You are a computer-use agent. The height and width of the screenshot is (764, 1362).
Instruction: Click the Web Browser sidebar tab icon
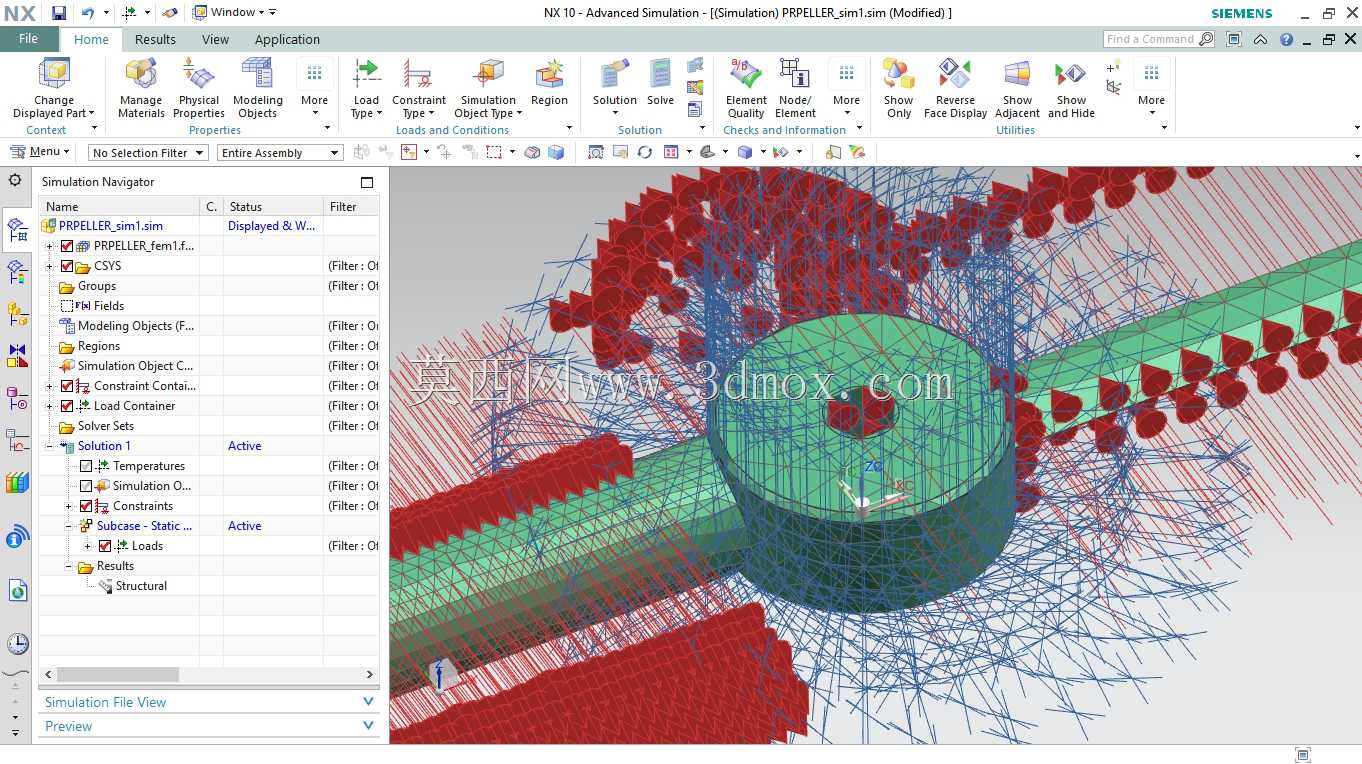17,590
